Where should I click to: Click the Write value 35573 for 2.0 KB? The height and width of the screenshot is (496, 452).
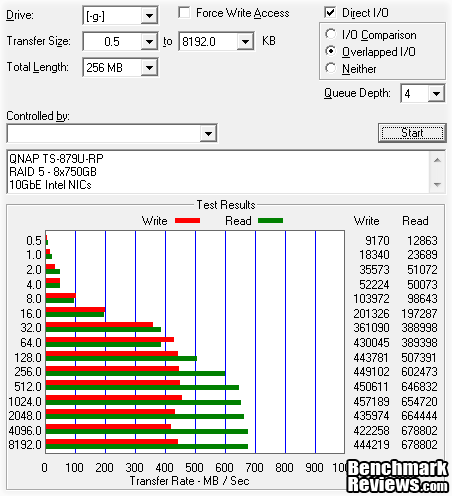pos(374,270)
